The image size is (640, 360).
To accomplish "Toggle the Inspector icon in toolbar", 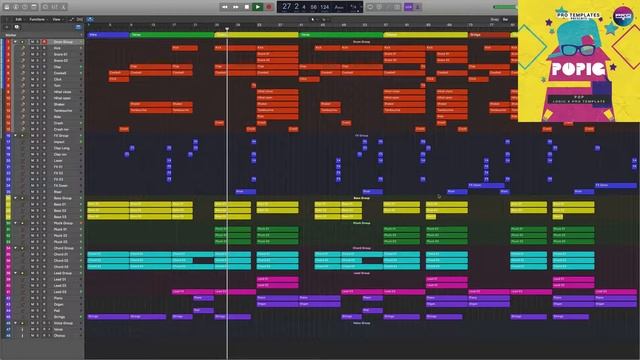I will tap(16, 7).
